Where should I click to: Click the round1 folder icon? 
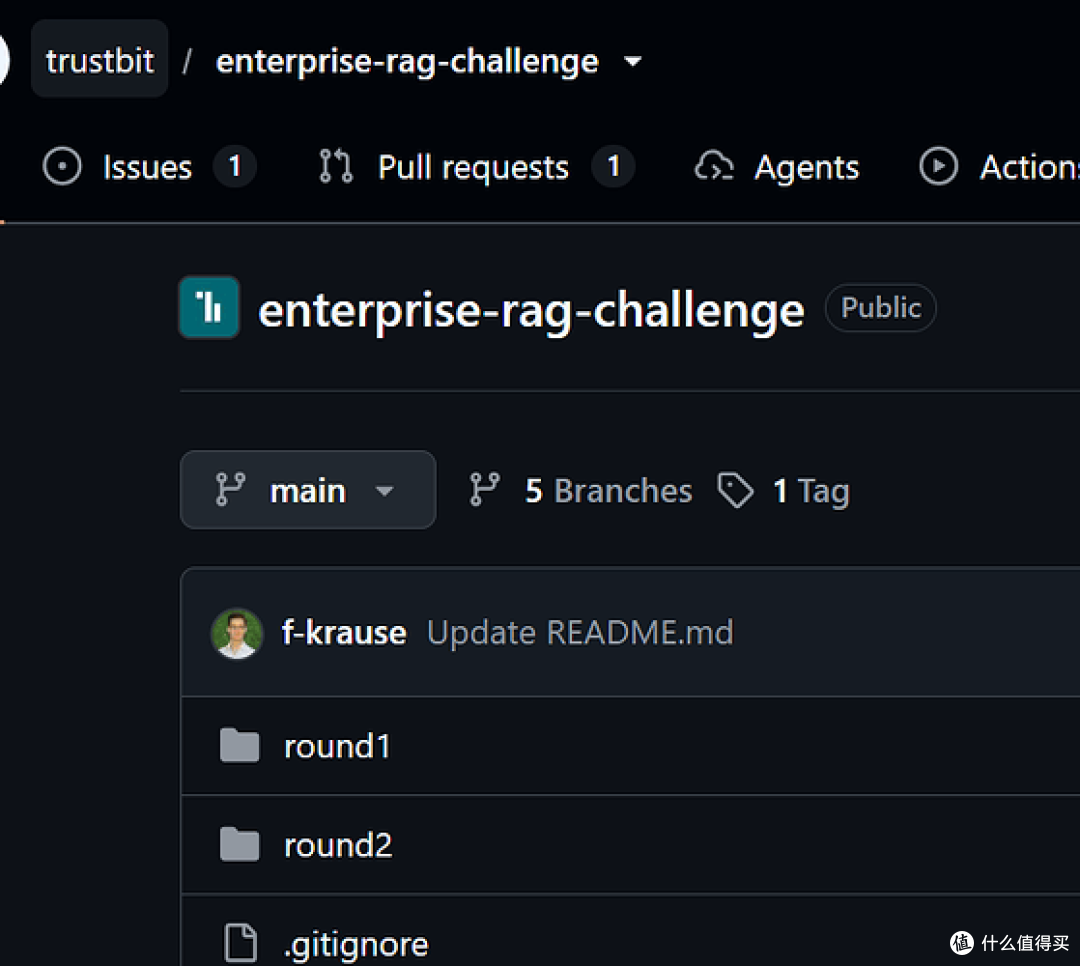[x=240, y=746]
